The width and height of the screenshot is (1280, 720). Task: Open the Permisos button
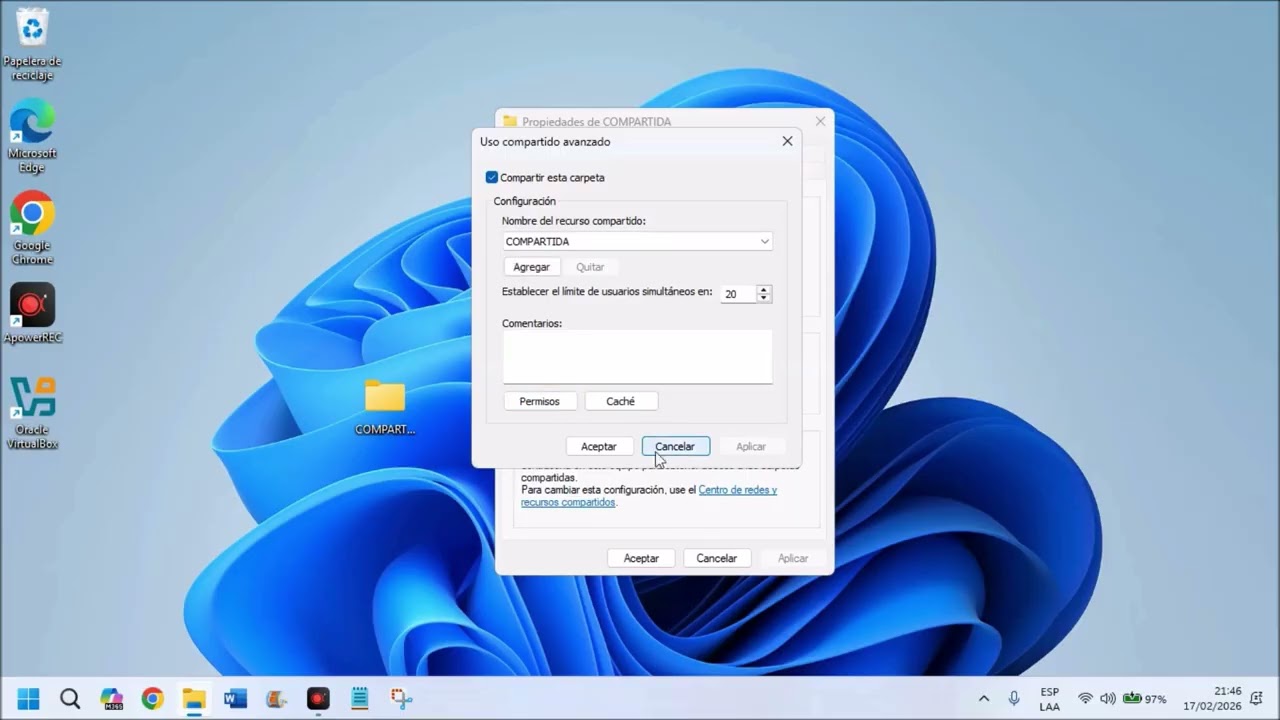(539, 401)
